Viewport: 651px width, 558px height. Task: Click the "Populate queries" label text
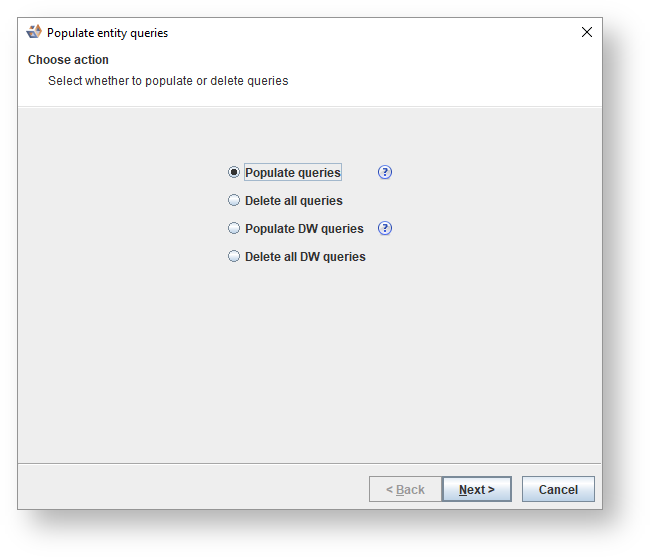(293, 173)
